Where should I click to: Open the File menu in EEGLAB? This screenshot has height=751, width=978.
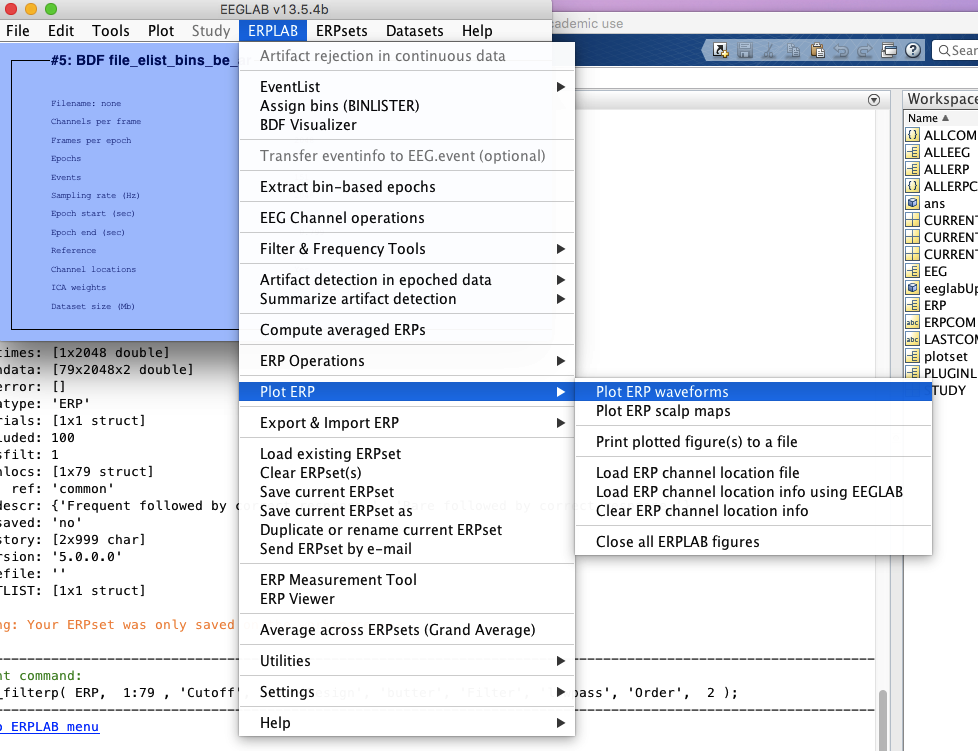point(17,31)
